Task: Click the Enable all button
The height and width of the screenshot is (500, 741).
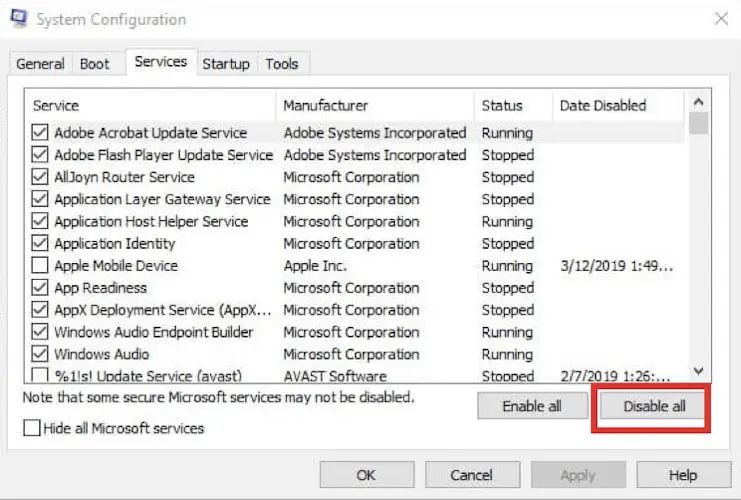Action: tap(532, 406)
